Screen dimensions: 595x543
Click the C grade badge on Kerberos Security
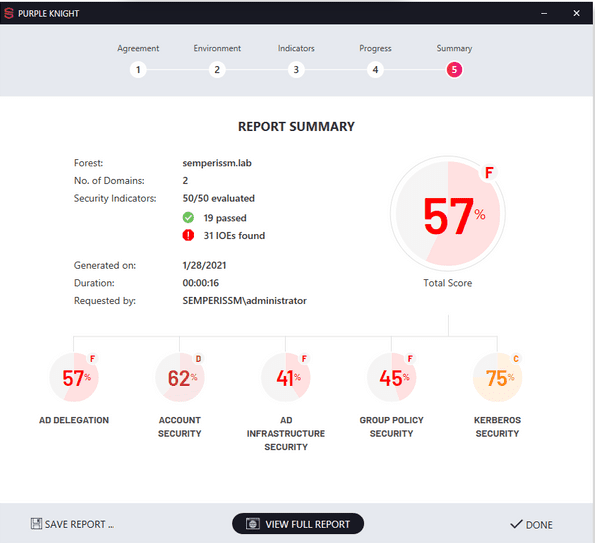coord(515,359)
